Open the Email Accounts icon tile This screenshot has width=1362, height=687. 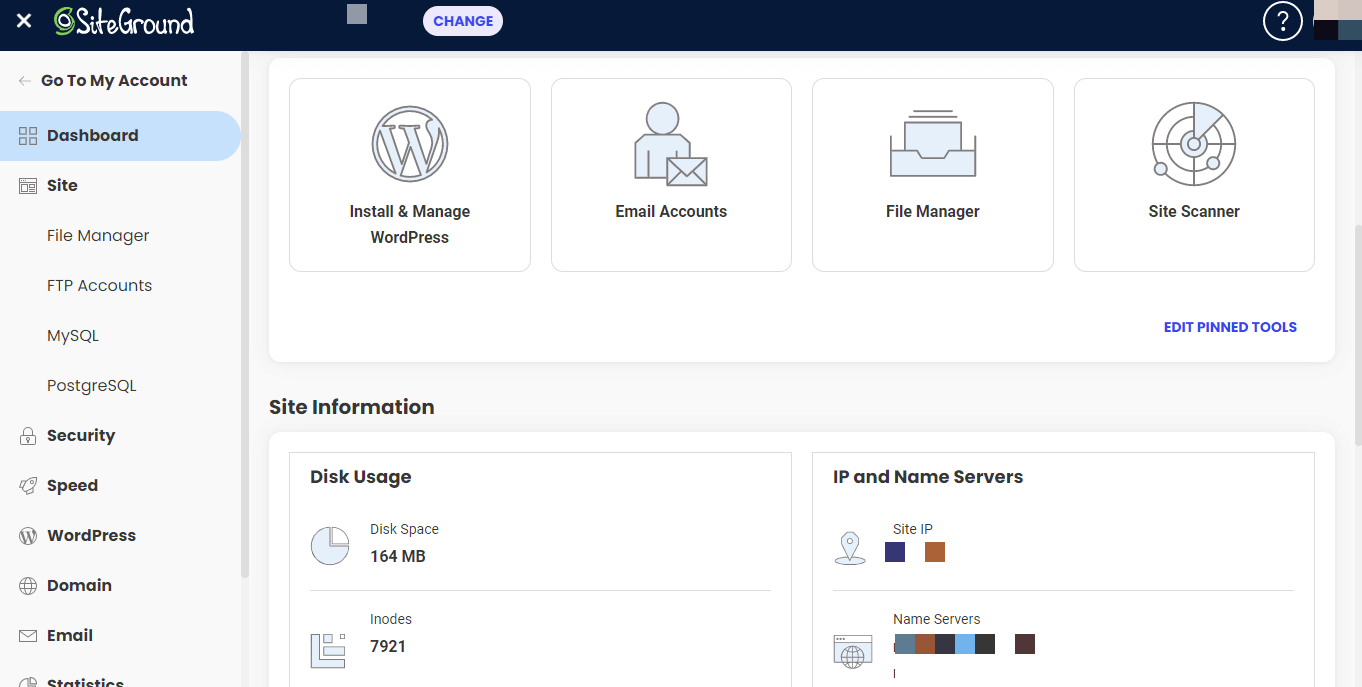(671, 144)
